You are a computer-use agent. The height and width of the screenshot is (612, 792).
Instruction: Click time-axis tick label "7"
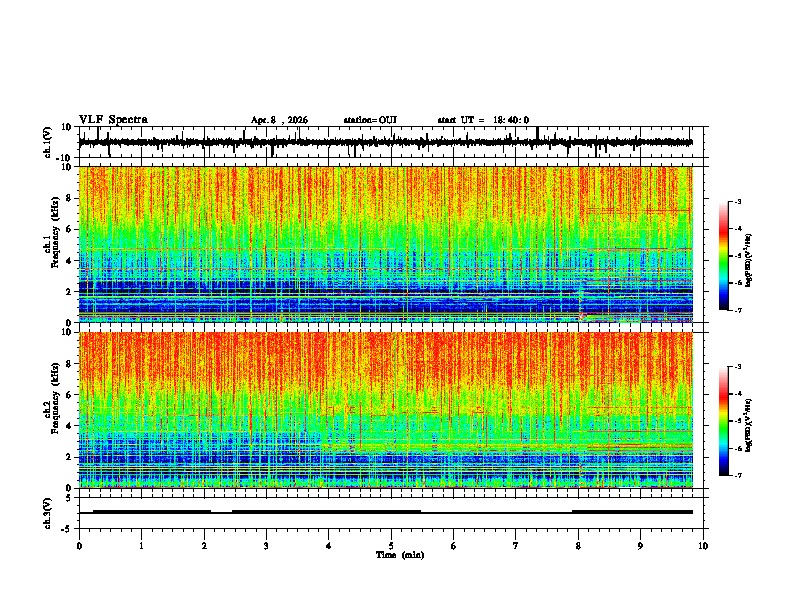click(516, 546)
